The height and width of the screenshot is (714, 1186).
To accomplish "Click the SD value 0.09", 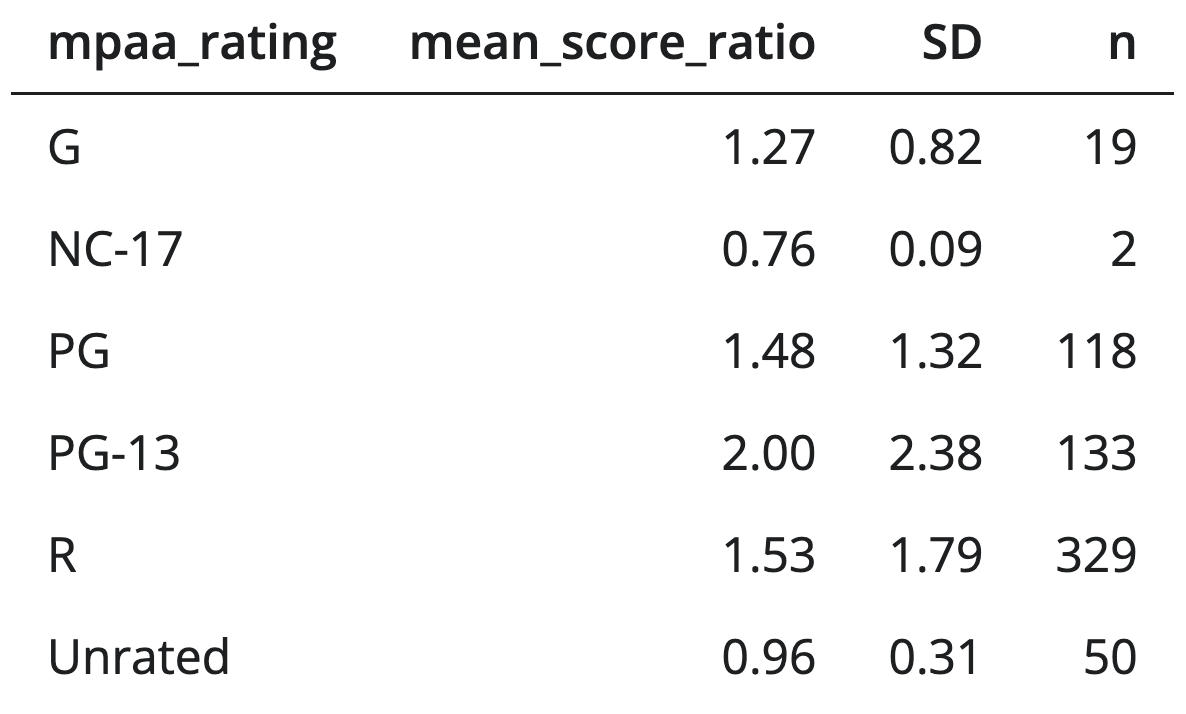I will [x=935, y=250].
